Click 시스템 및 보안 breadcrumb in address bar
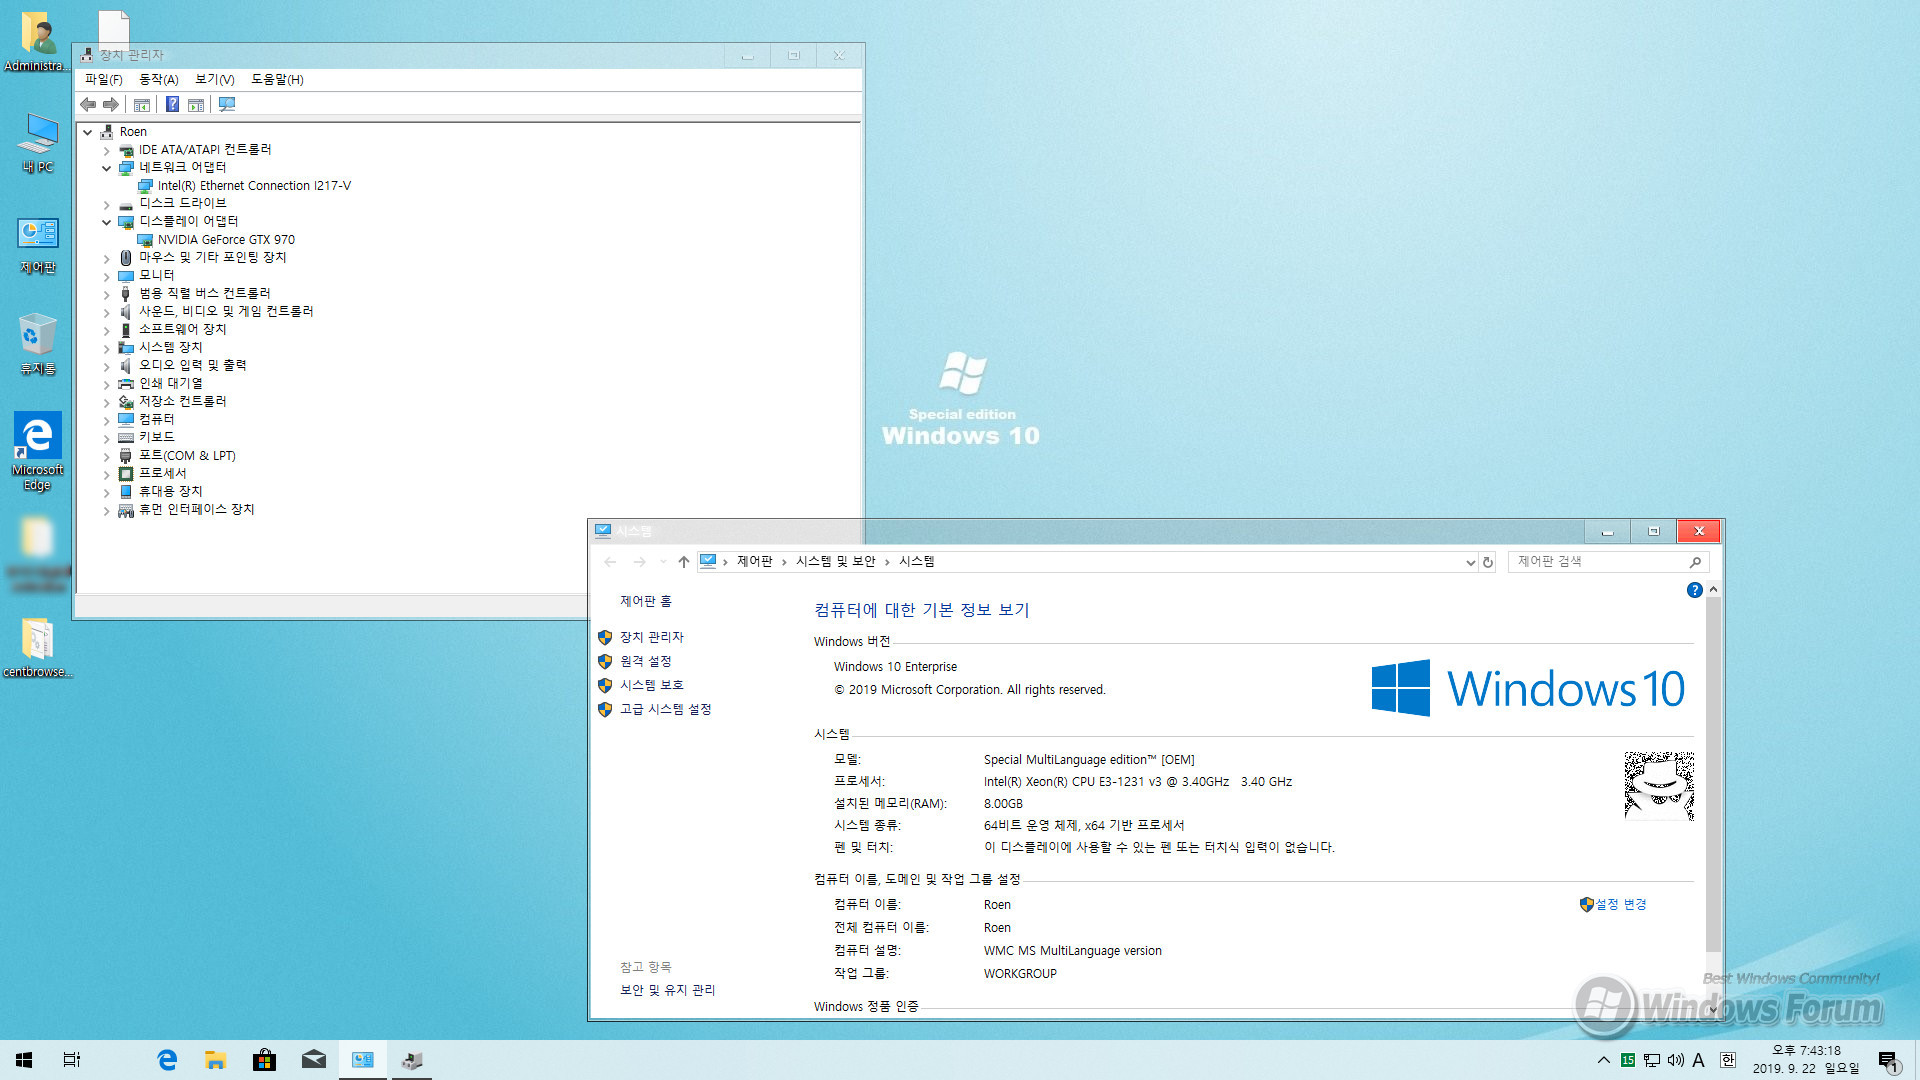The image size is (1920, 1080). tap(836, 562)
